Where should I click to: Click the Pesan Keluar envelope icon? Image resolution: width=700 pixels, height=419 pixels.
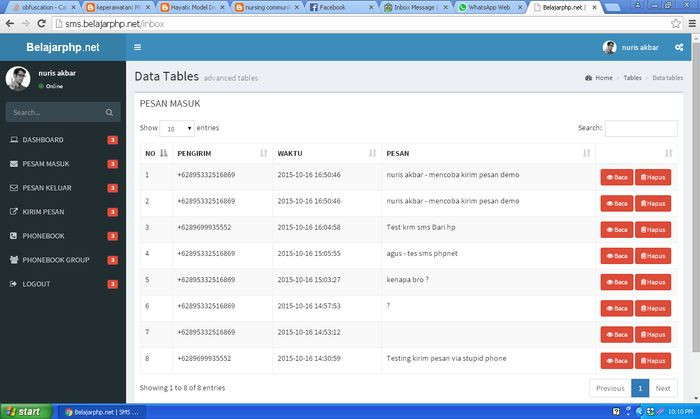14,188
